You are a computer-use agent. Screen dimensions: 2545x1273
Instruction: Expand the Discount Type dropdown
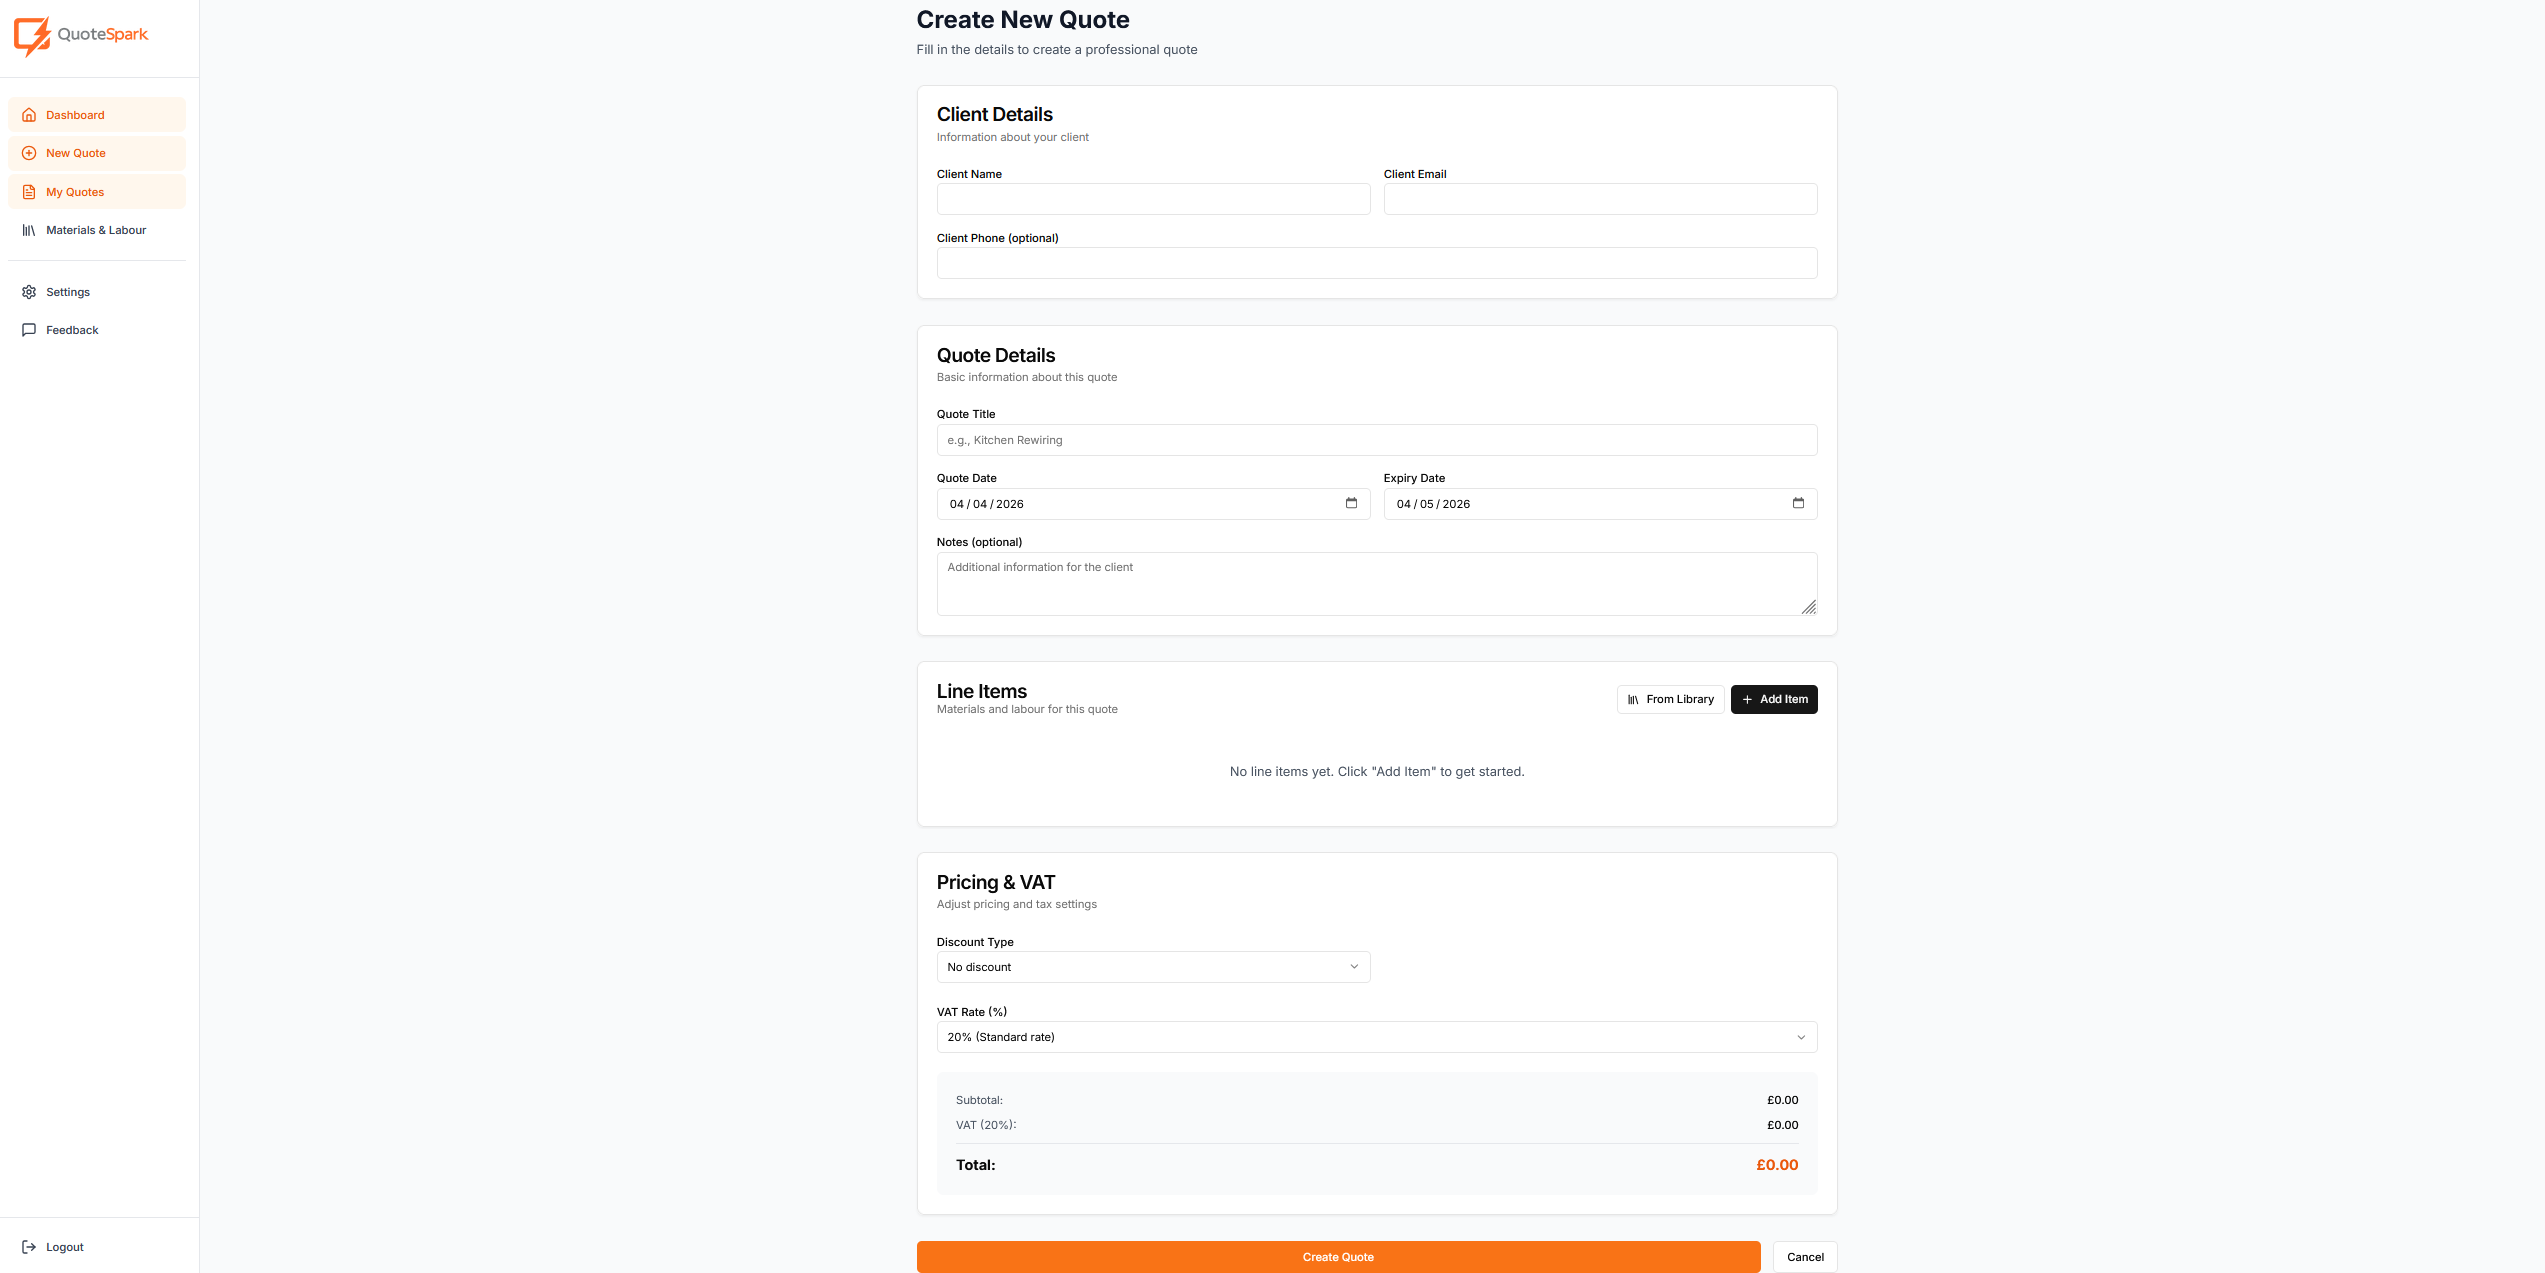tap(1152, 967)
